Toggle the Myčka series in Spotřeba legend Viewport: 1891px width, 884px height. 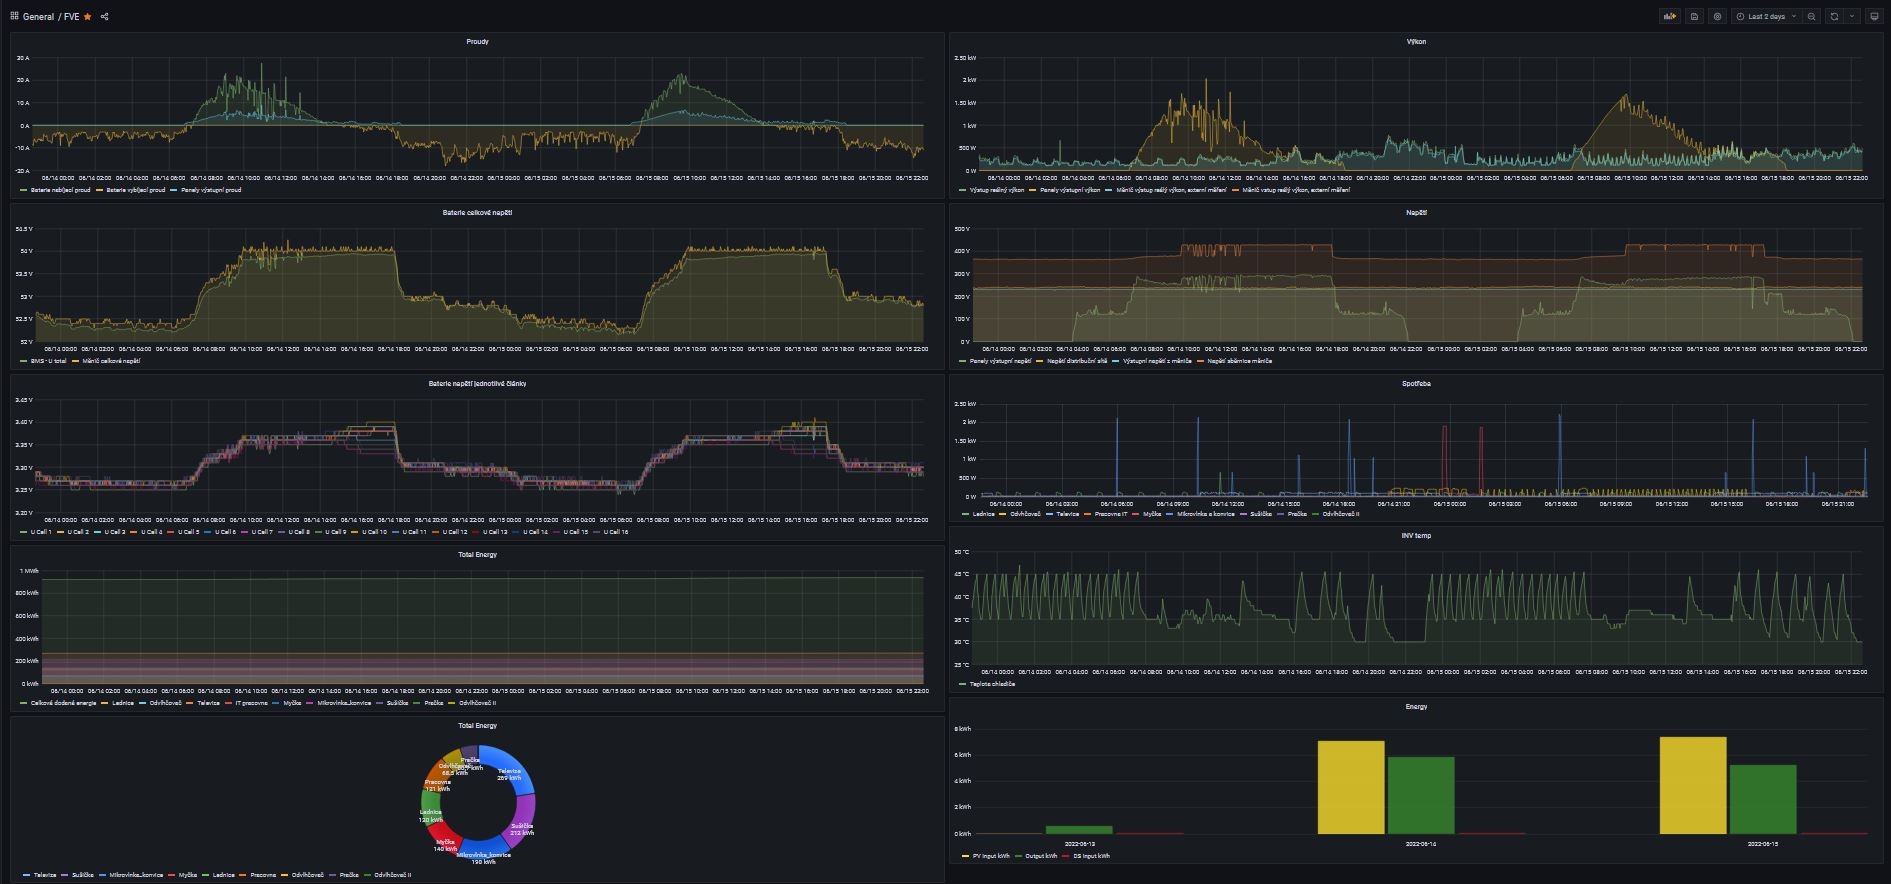point(1151,514)
